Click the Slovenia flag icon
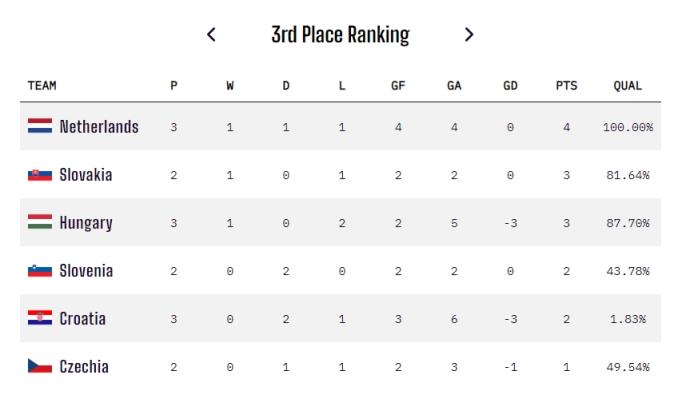Image resolution: width=674 pixels, height=403 pixels. click(x=40, y=271)
